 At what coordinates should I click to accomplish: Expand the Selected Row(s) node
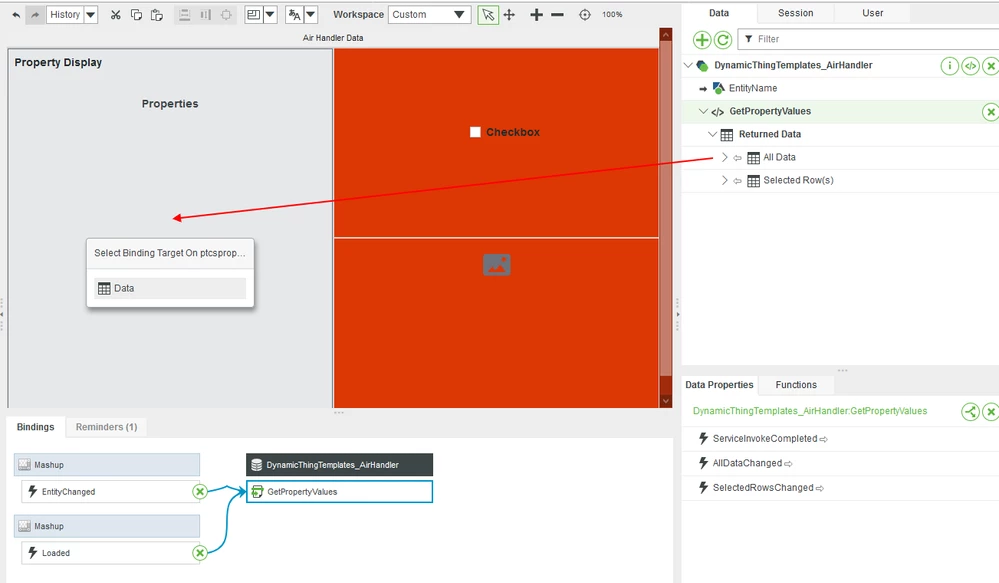click(x=724, y=180)
